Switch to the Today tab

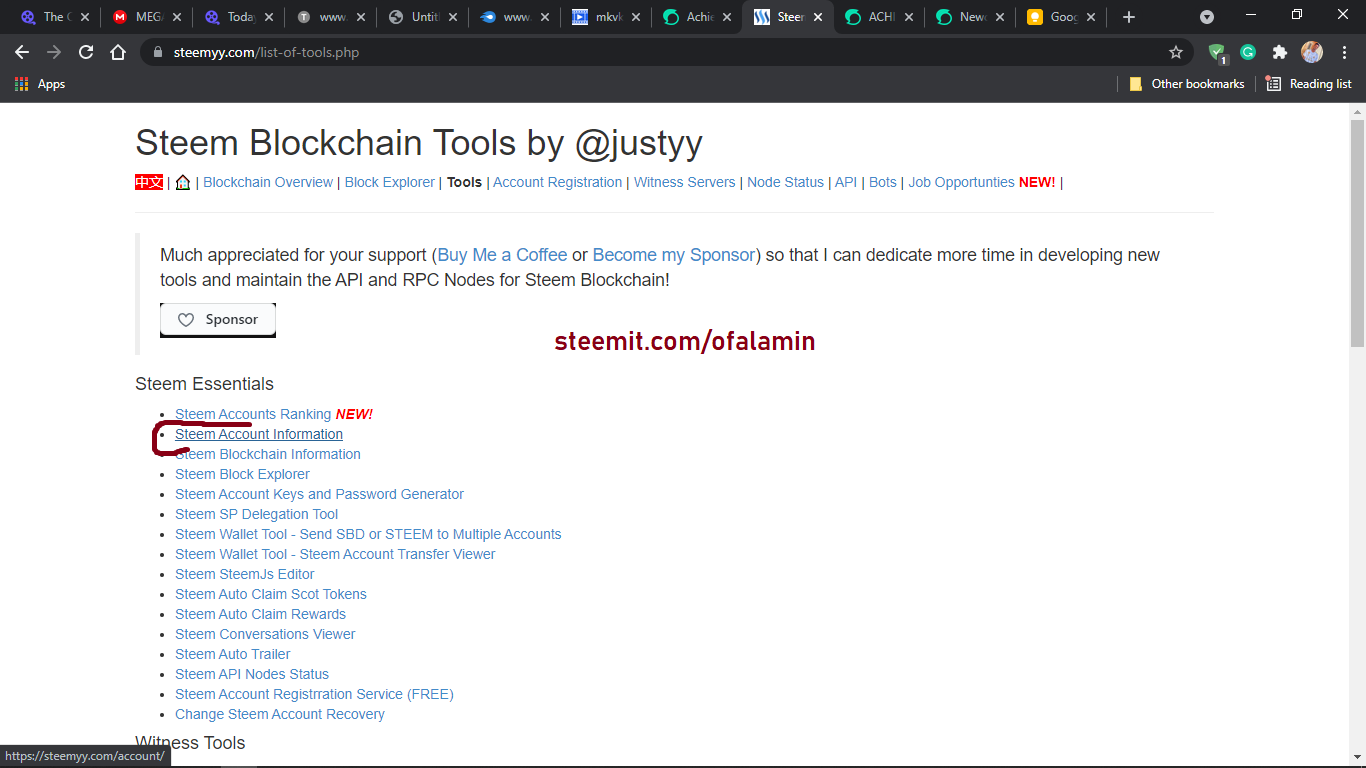pos(239,17)
